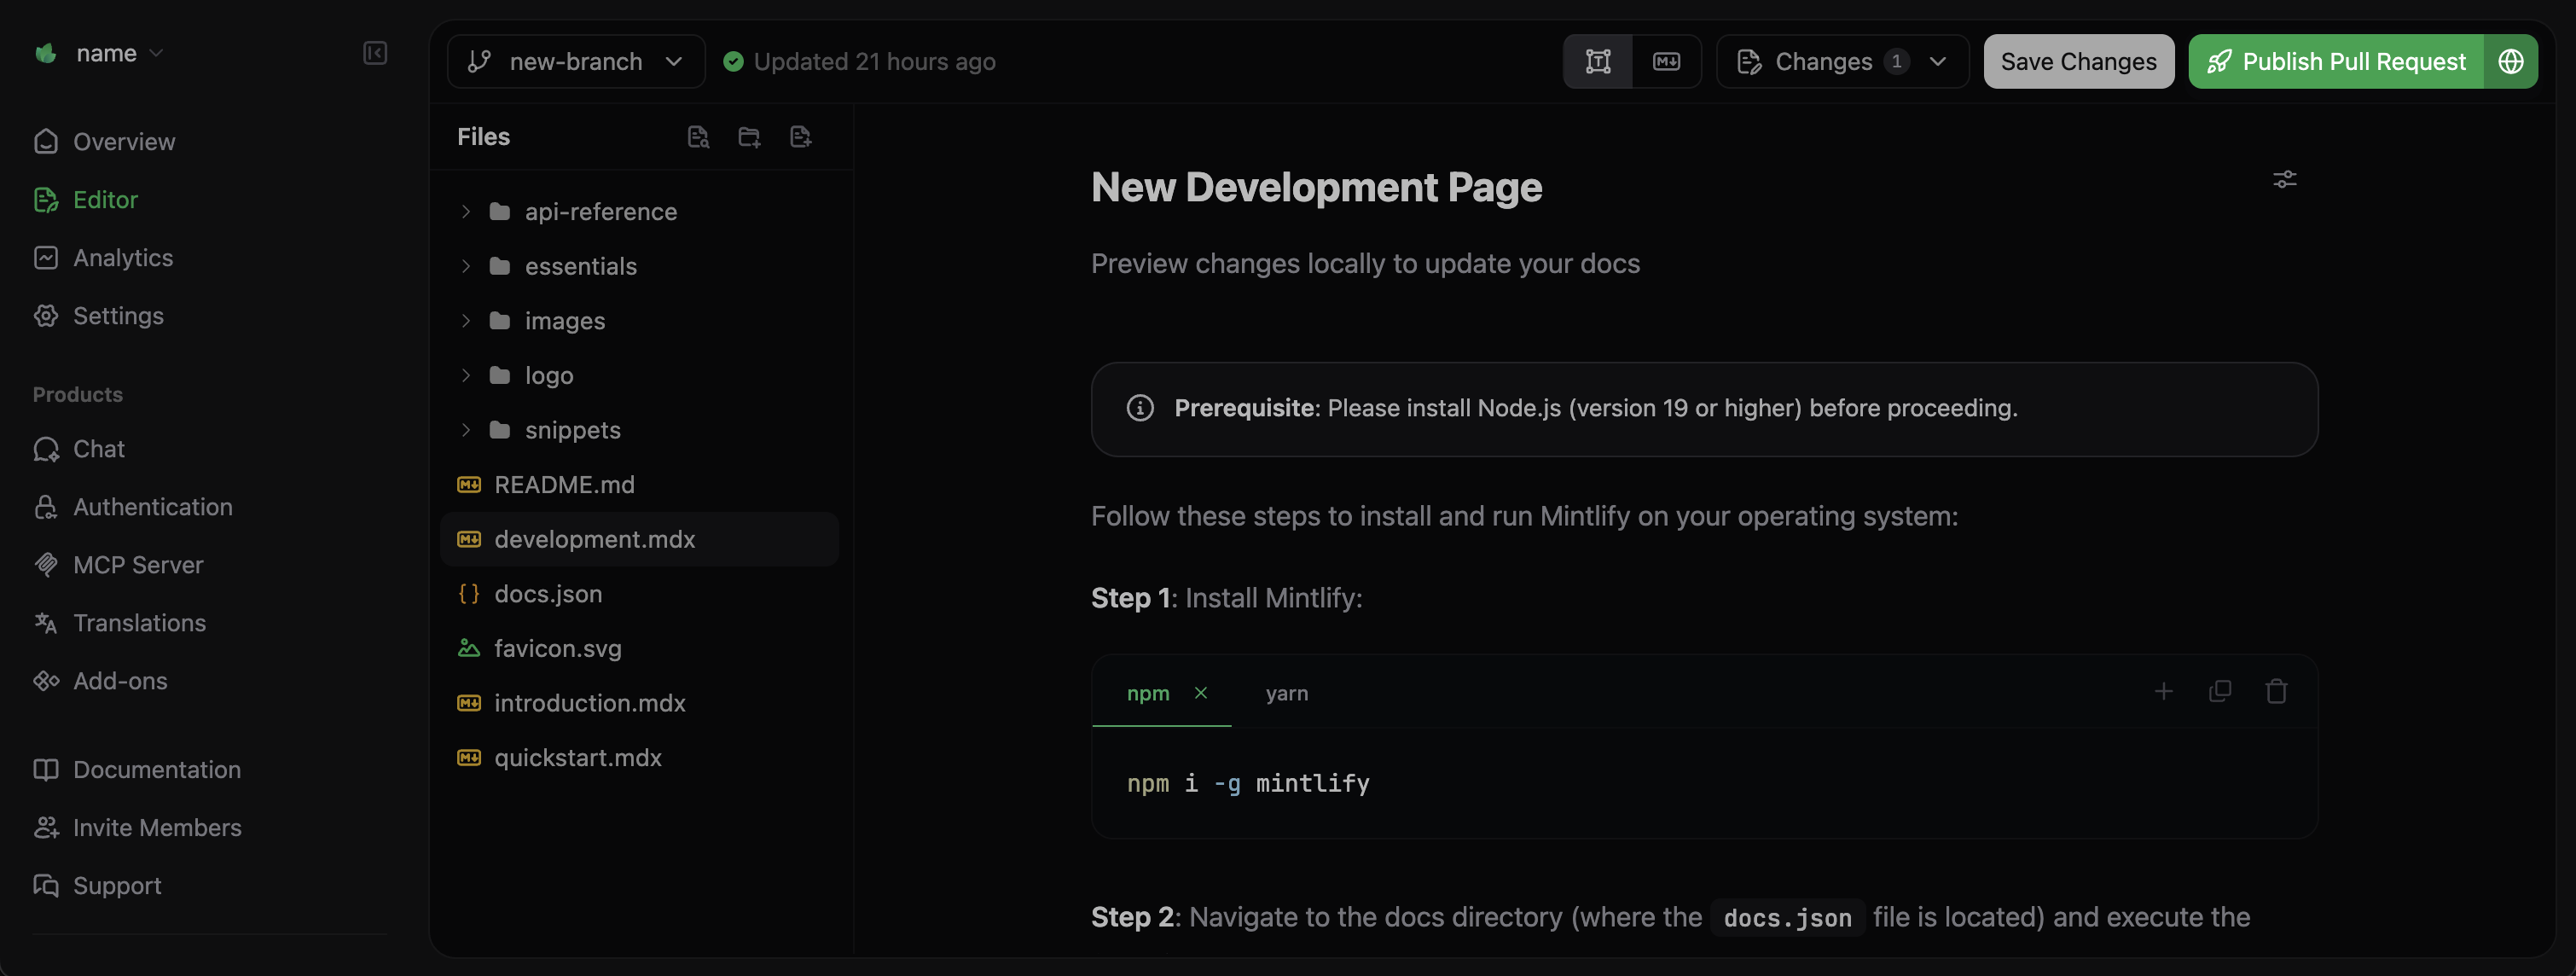Click the Save Changes button

click(2078, 61)
